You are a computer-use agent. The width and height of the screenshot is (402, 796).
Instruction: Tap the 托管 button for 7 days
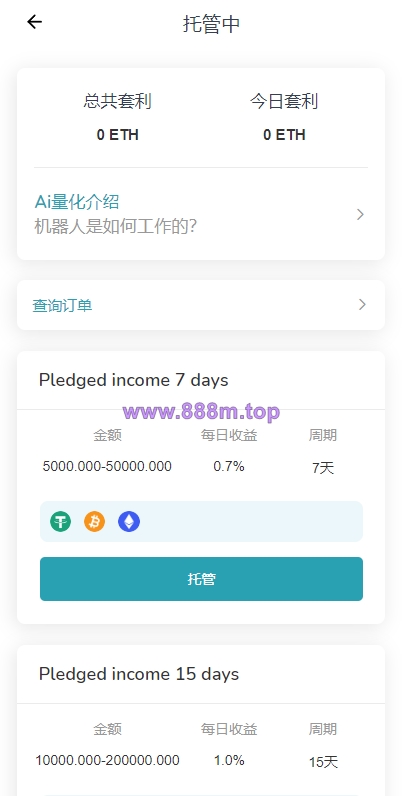point(202,579)
